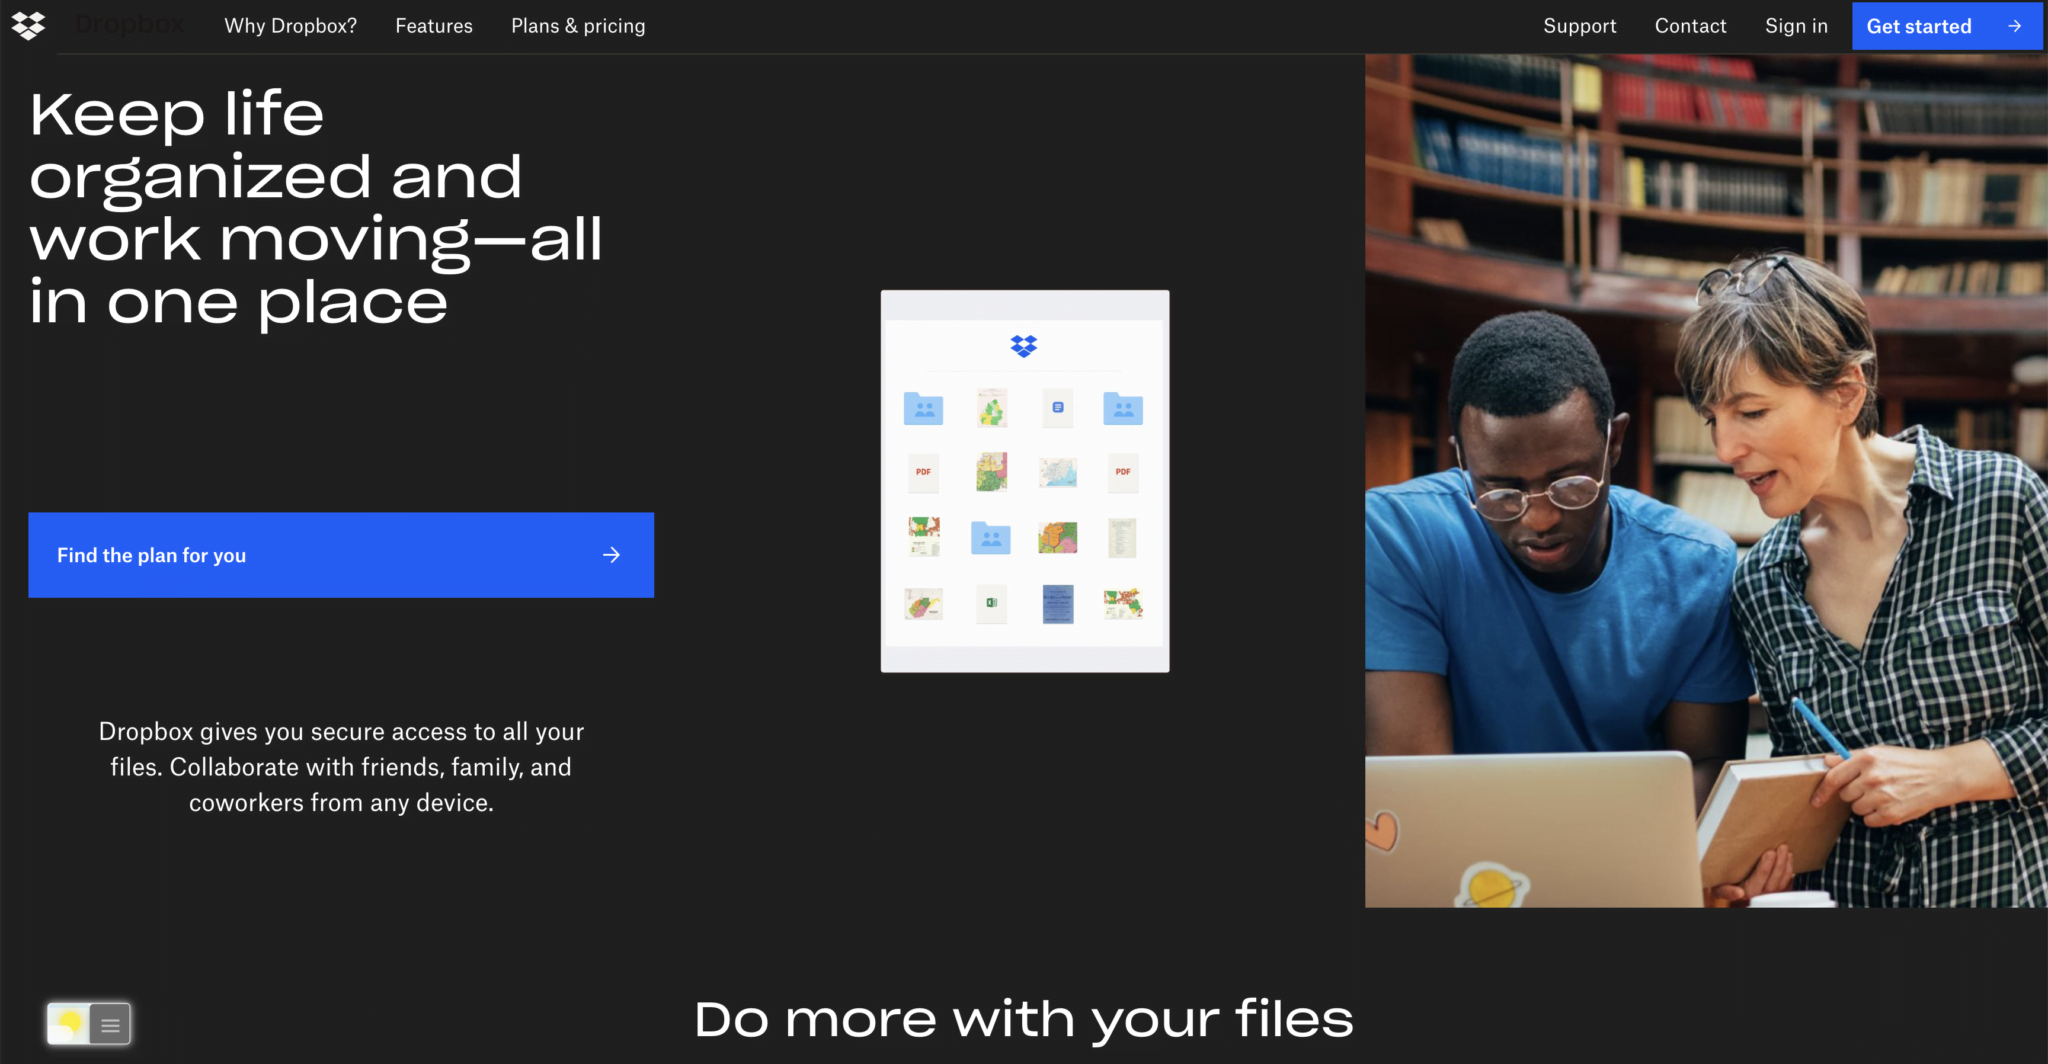Open the Support page
The height and width of the screenshot is (1064, 2048).
pos(1580,26)
